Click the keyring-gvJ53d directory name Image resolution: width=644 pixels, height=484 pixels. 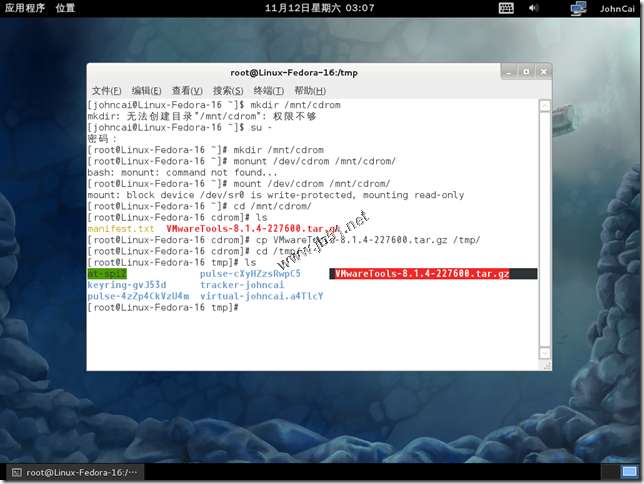coord(127,285)
